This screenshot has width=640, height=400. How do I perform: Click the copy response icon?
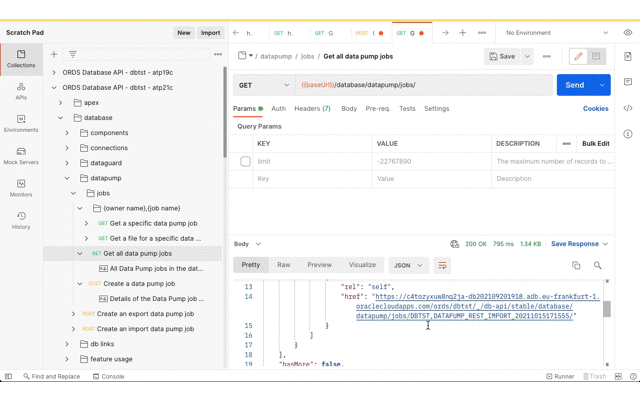[576, 266]
